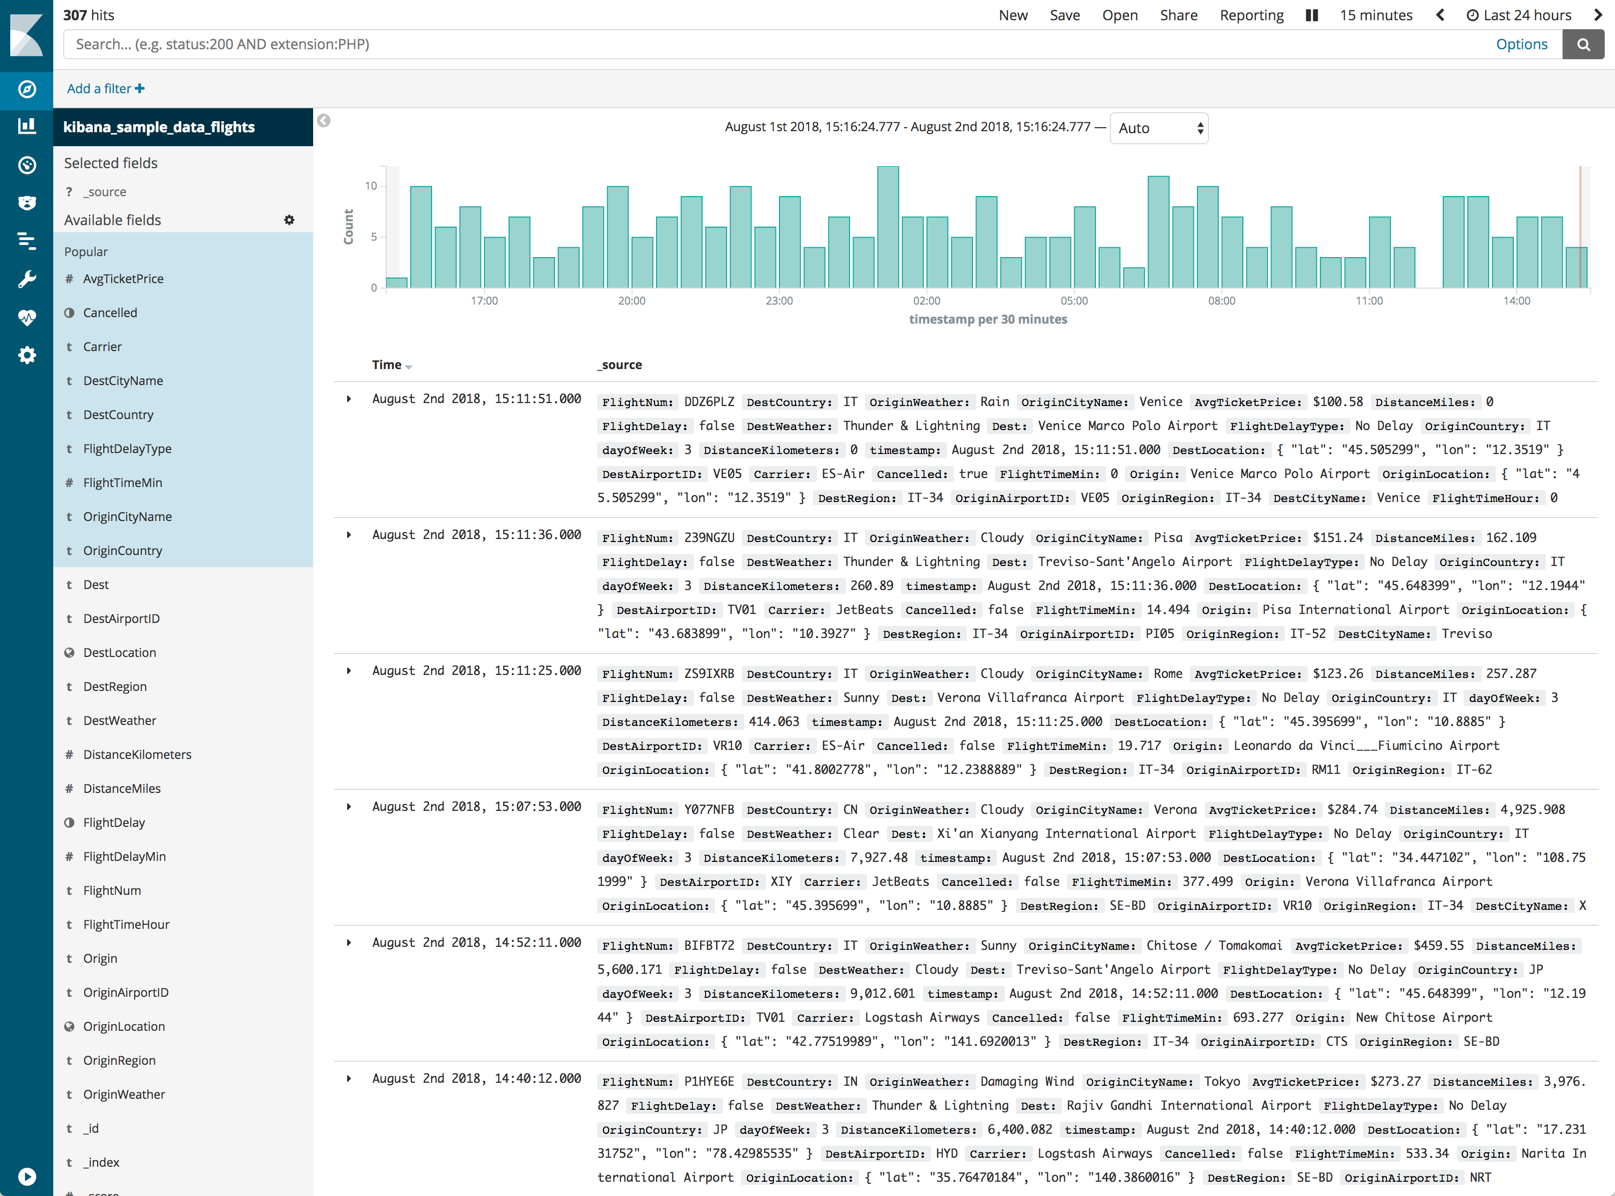Pause the auto-refresh
Viewport: 1615px width, 1196px height.
pyautogui.click(x=1311, y=15)
